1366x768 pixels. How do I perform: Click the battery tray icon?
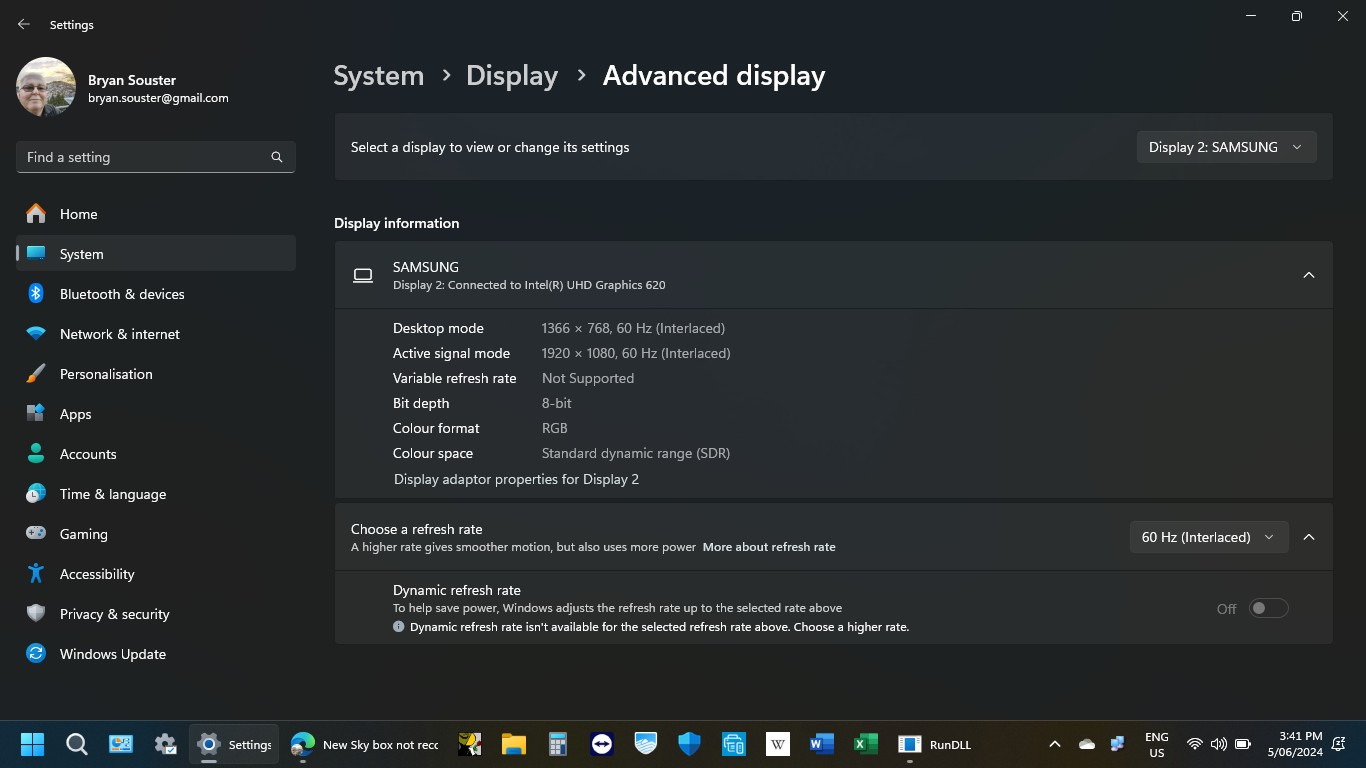[1243, 744]
